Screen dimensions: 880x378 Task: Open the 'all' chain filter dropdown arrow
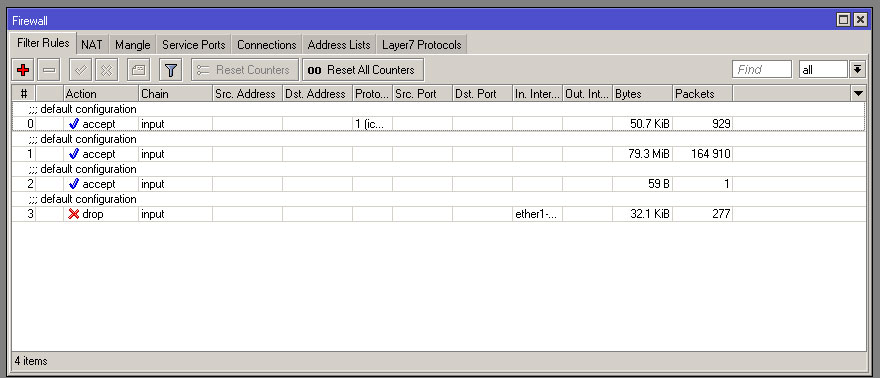[857, 70]
